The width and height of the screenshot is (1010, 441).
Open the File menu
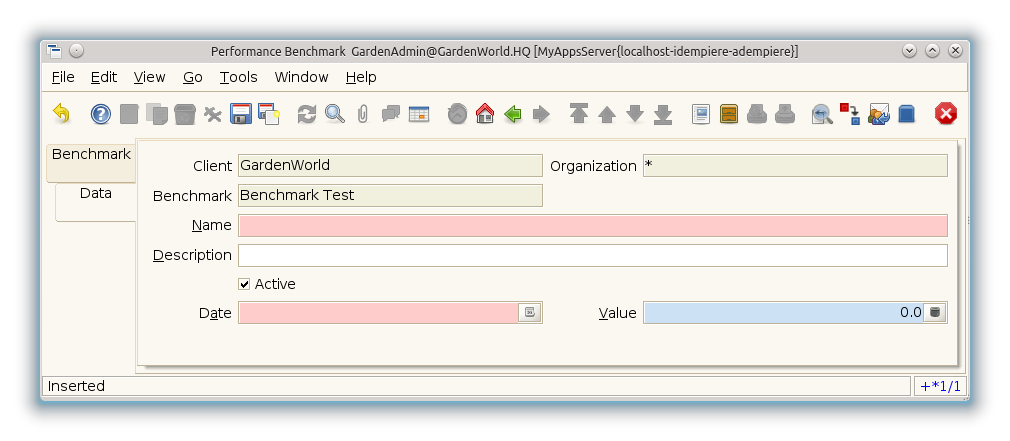[62, 77]
